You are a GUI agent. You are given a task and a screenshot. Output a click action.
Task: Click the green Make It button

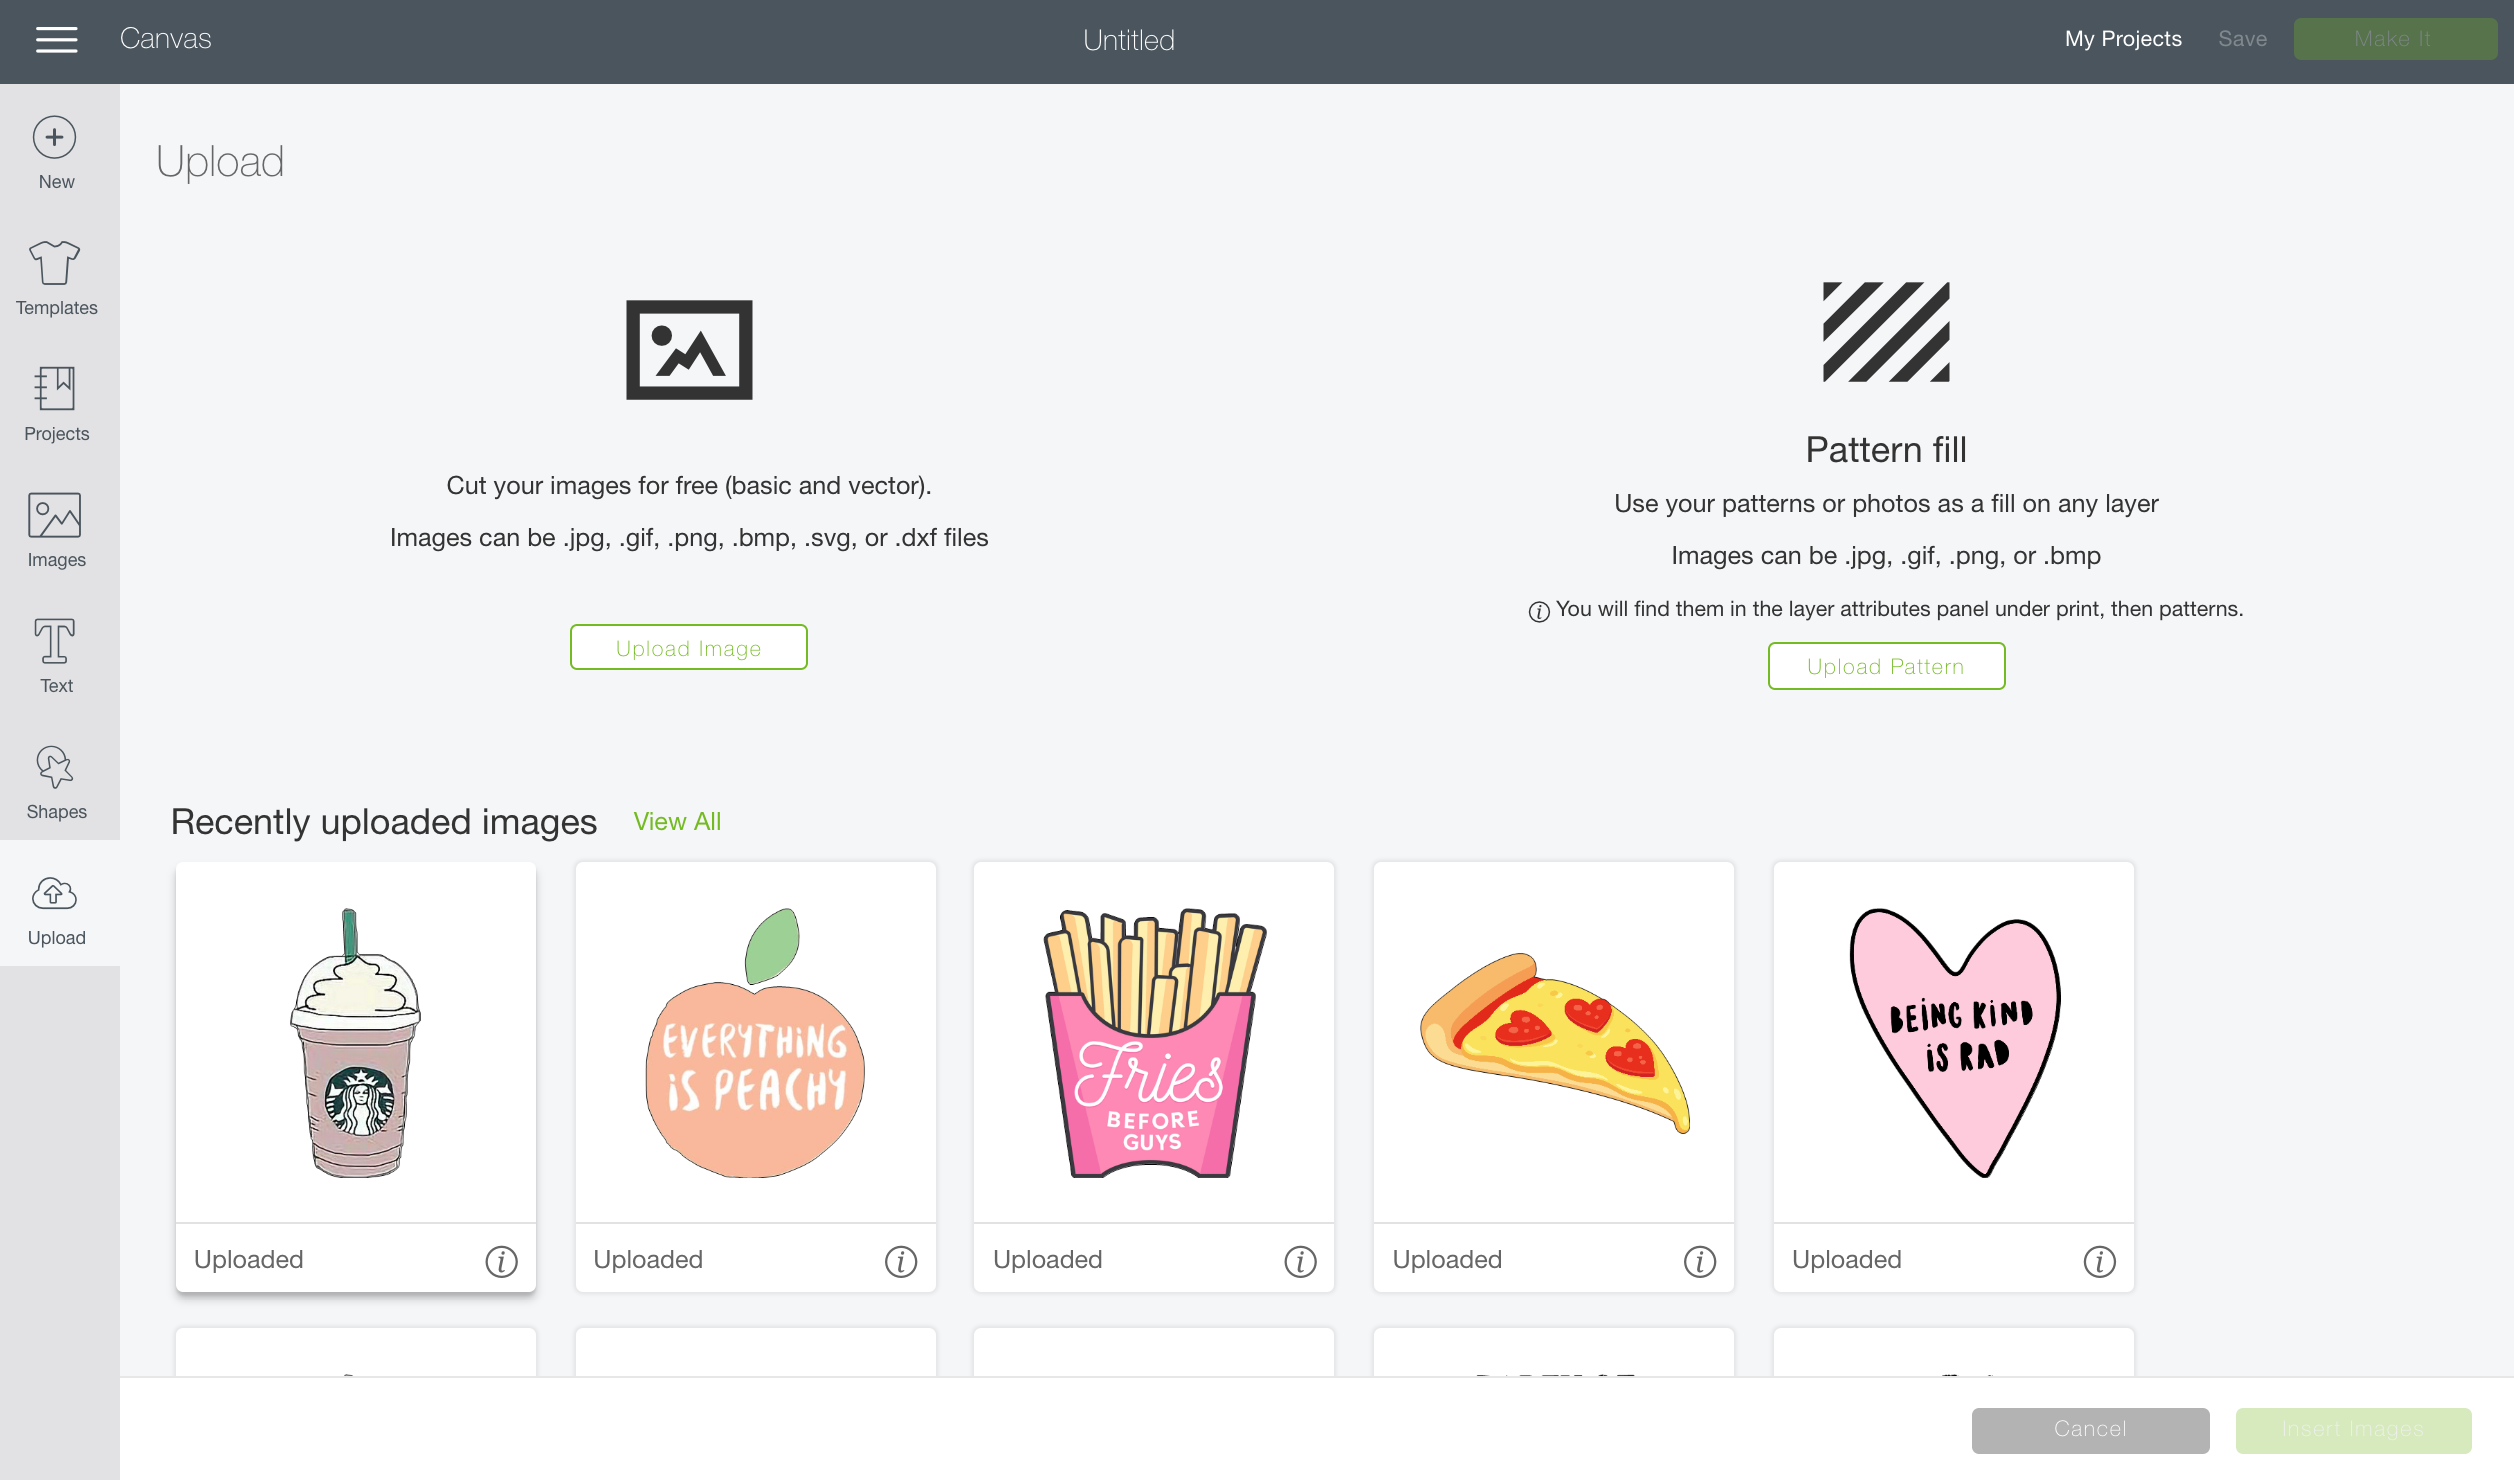click(2394, 39)
